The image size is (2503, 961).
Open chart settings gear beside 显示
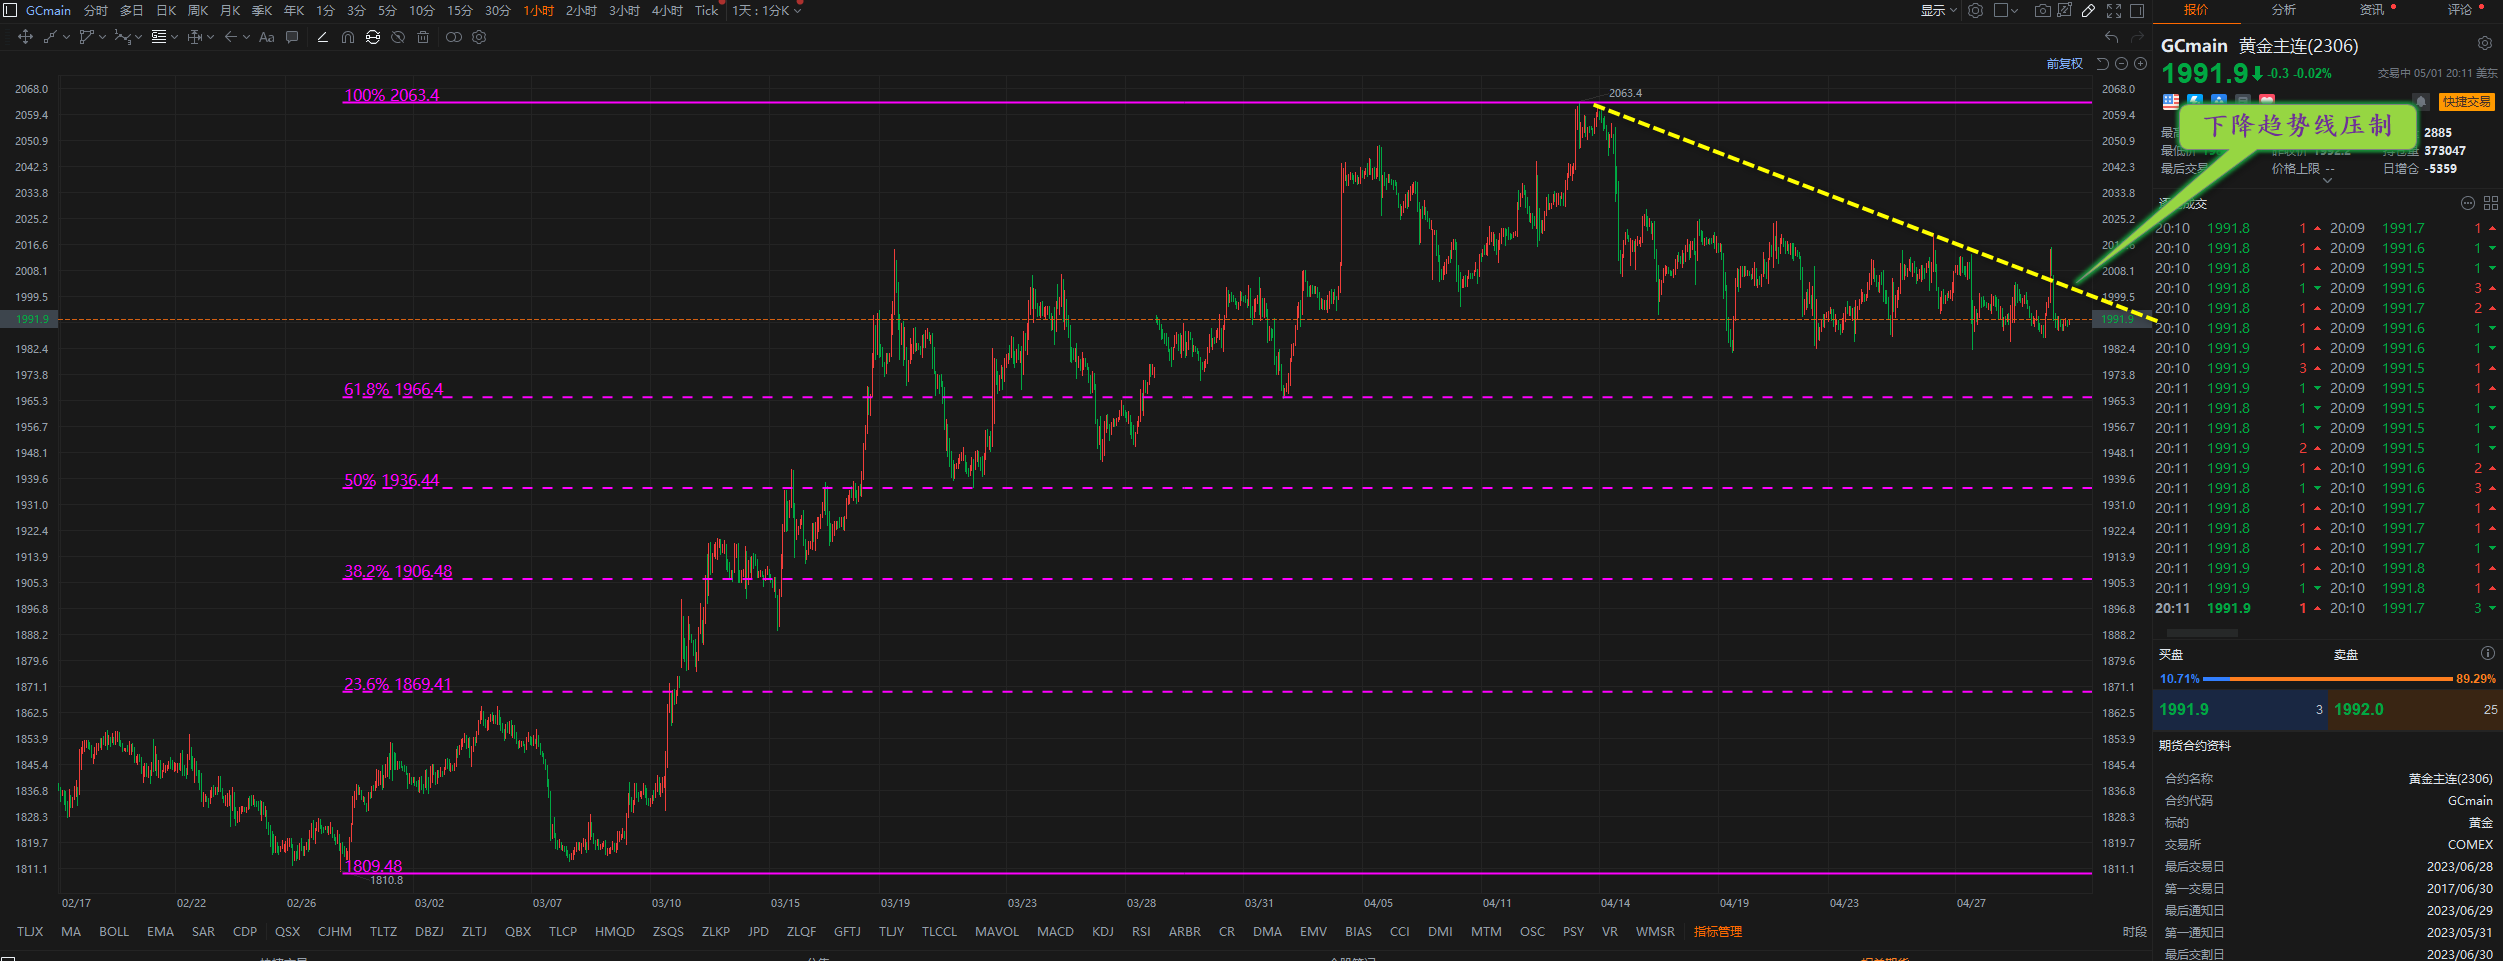(x=1975, y=11)
